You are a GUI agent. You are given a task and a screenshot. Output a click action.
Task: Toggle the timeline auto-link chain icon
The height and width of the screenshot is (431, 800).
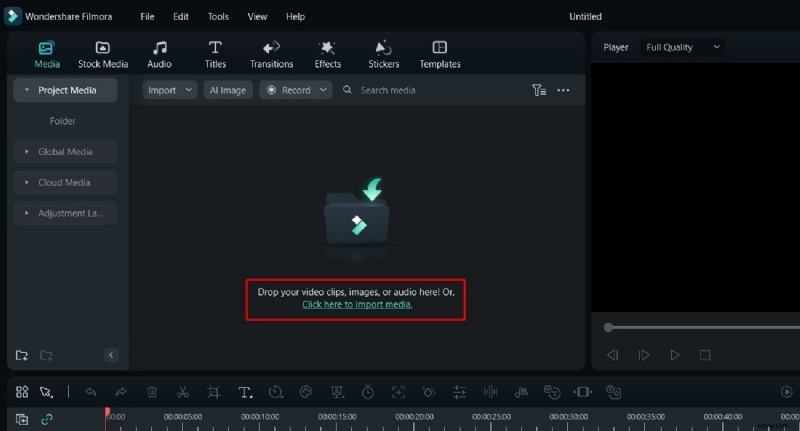pyautogui.click(x=46, y=419)
